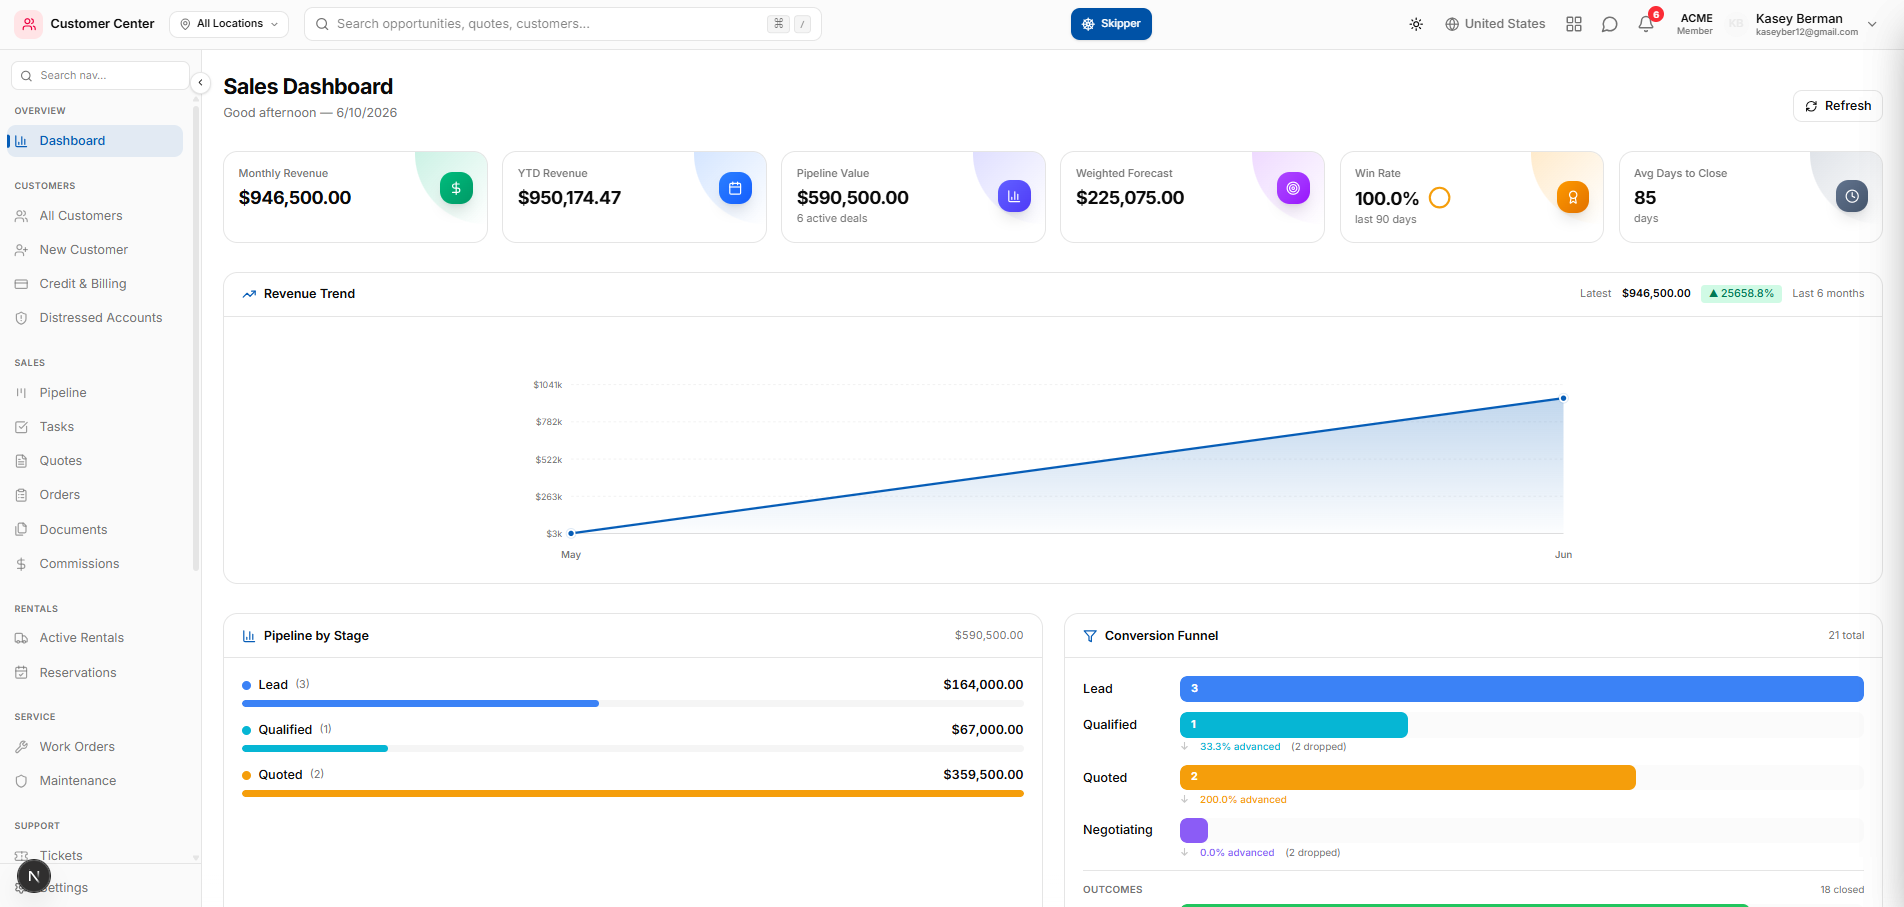Click the teal Qualified pipeline progress bar
The image size is (1904, 907).
315,749
